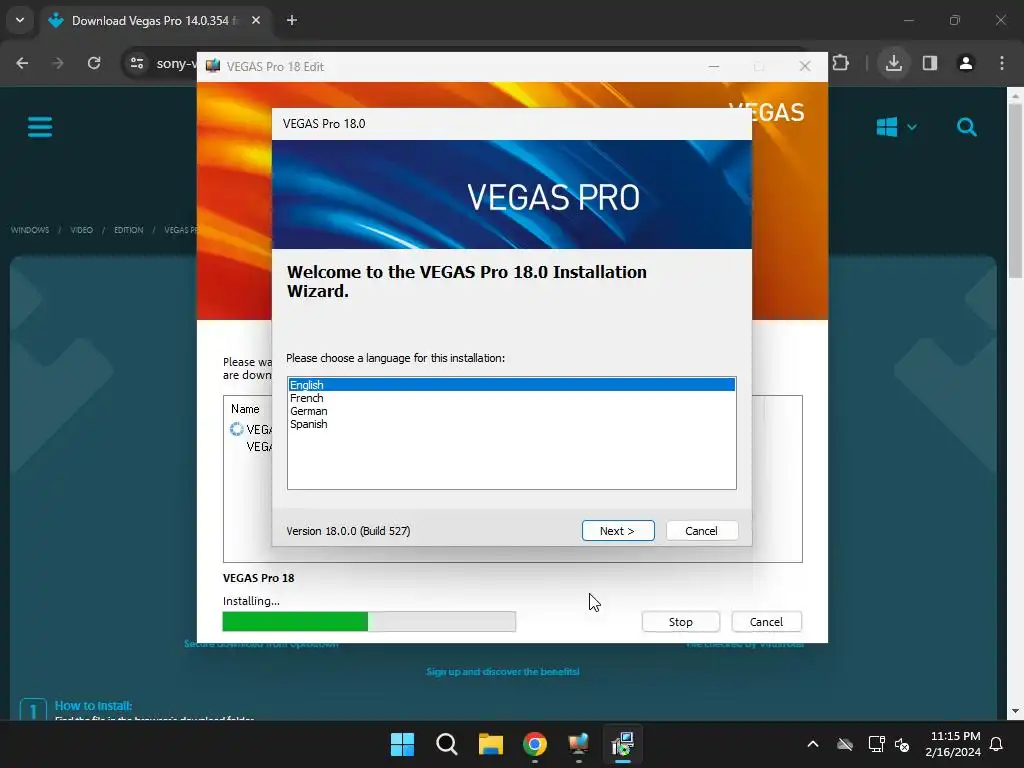Open the Windows platform selector dropdown
The height and width of the screenshot is (768, 1024).
[x=897, y=127]
